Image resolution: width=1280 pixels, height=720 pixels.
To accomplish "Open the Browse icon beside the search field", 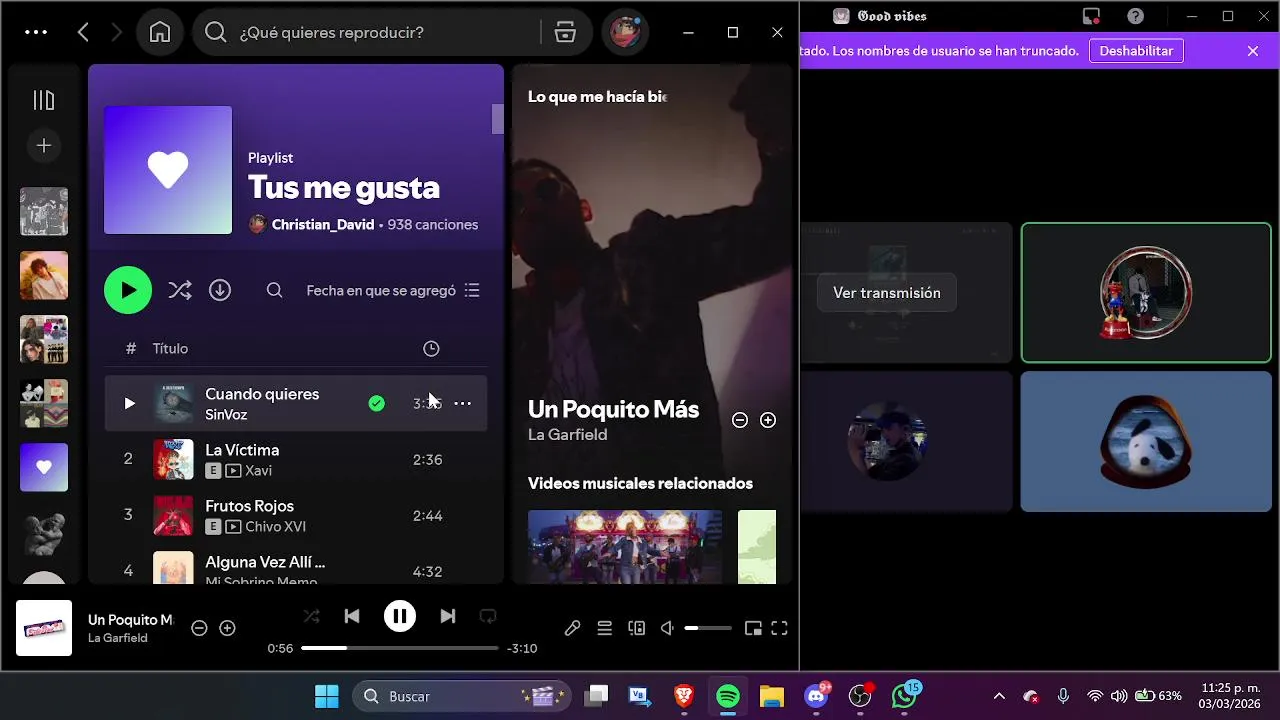I will (565, 33).
